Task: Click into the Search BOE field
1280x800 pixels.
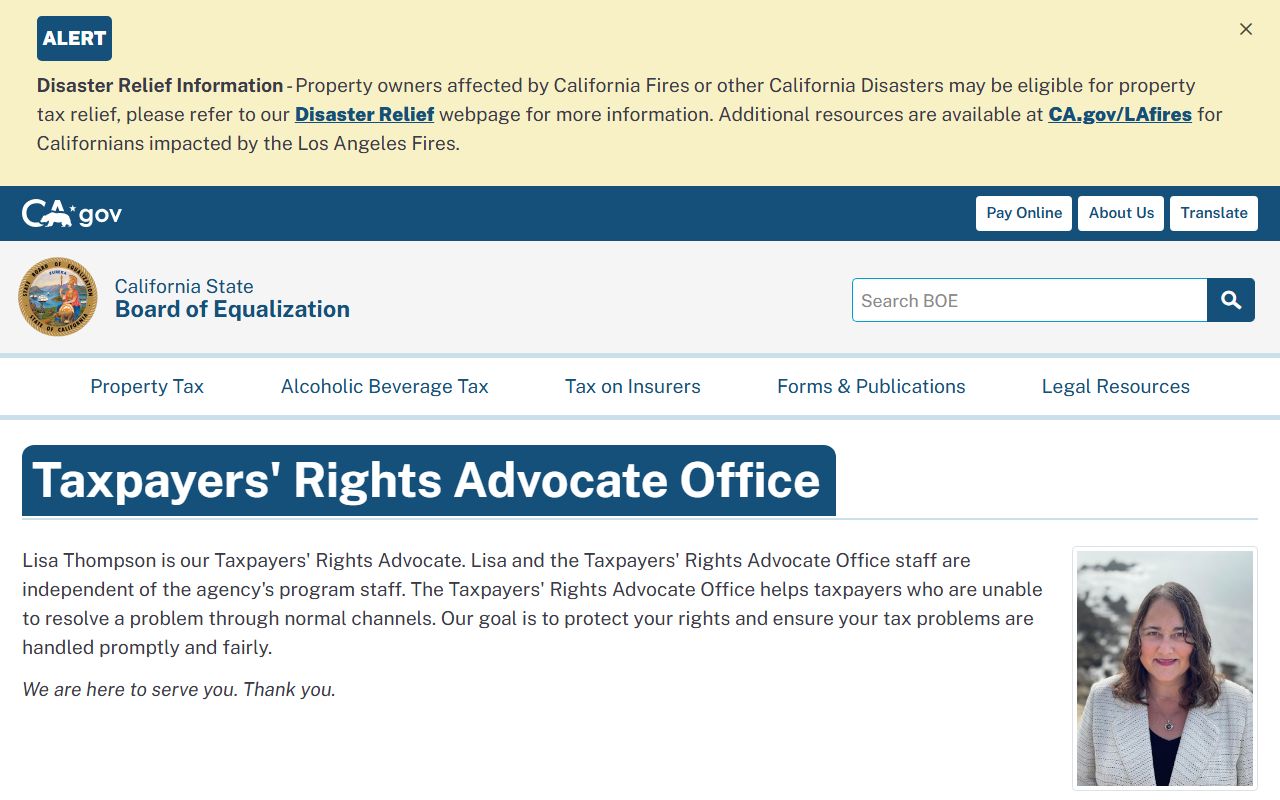Action: (x=1030, y=300)
